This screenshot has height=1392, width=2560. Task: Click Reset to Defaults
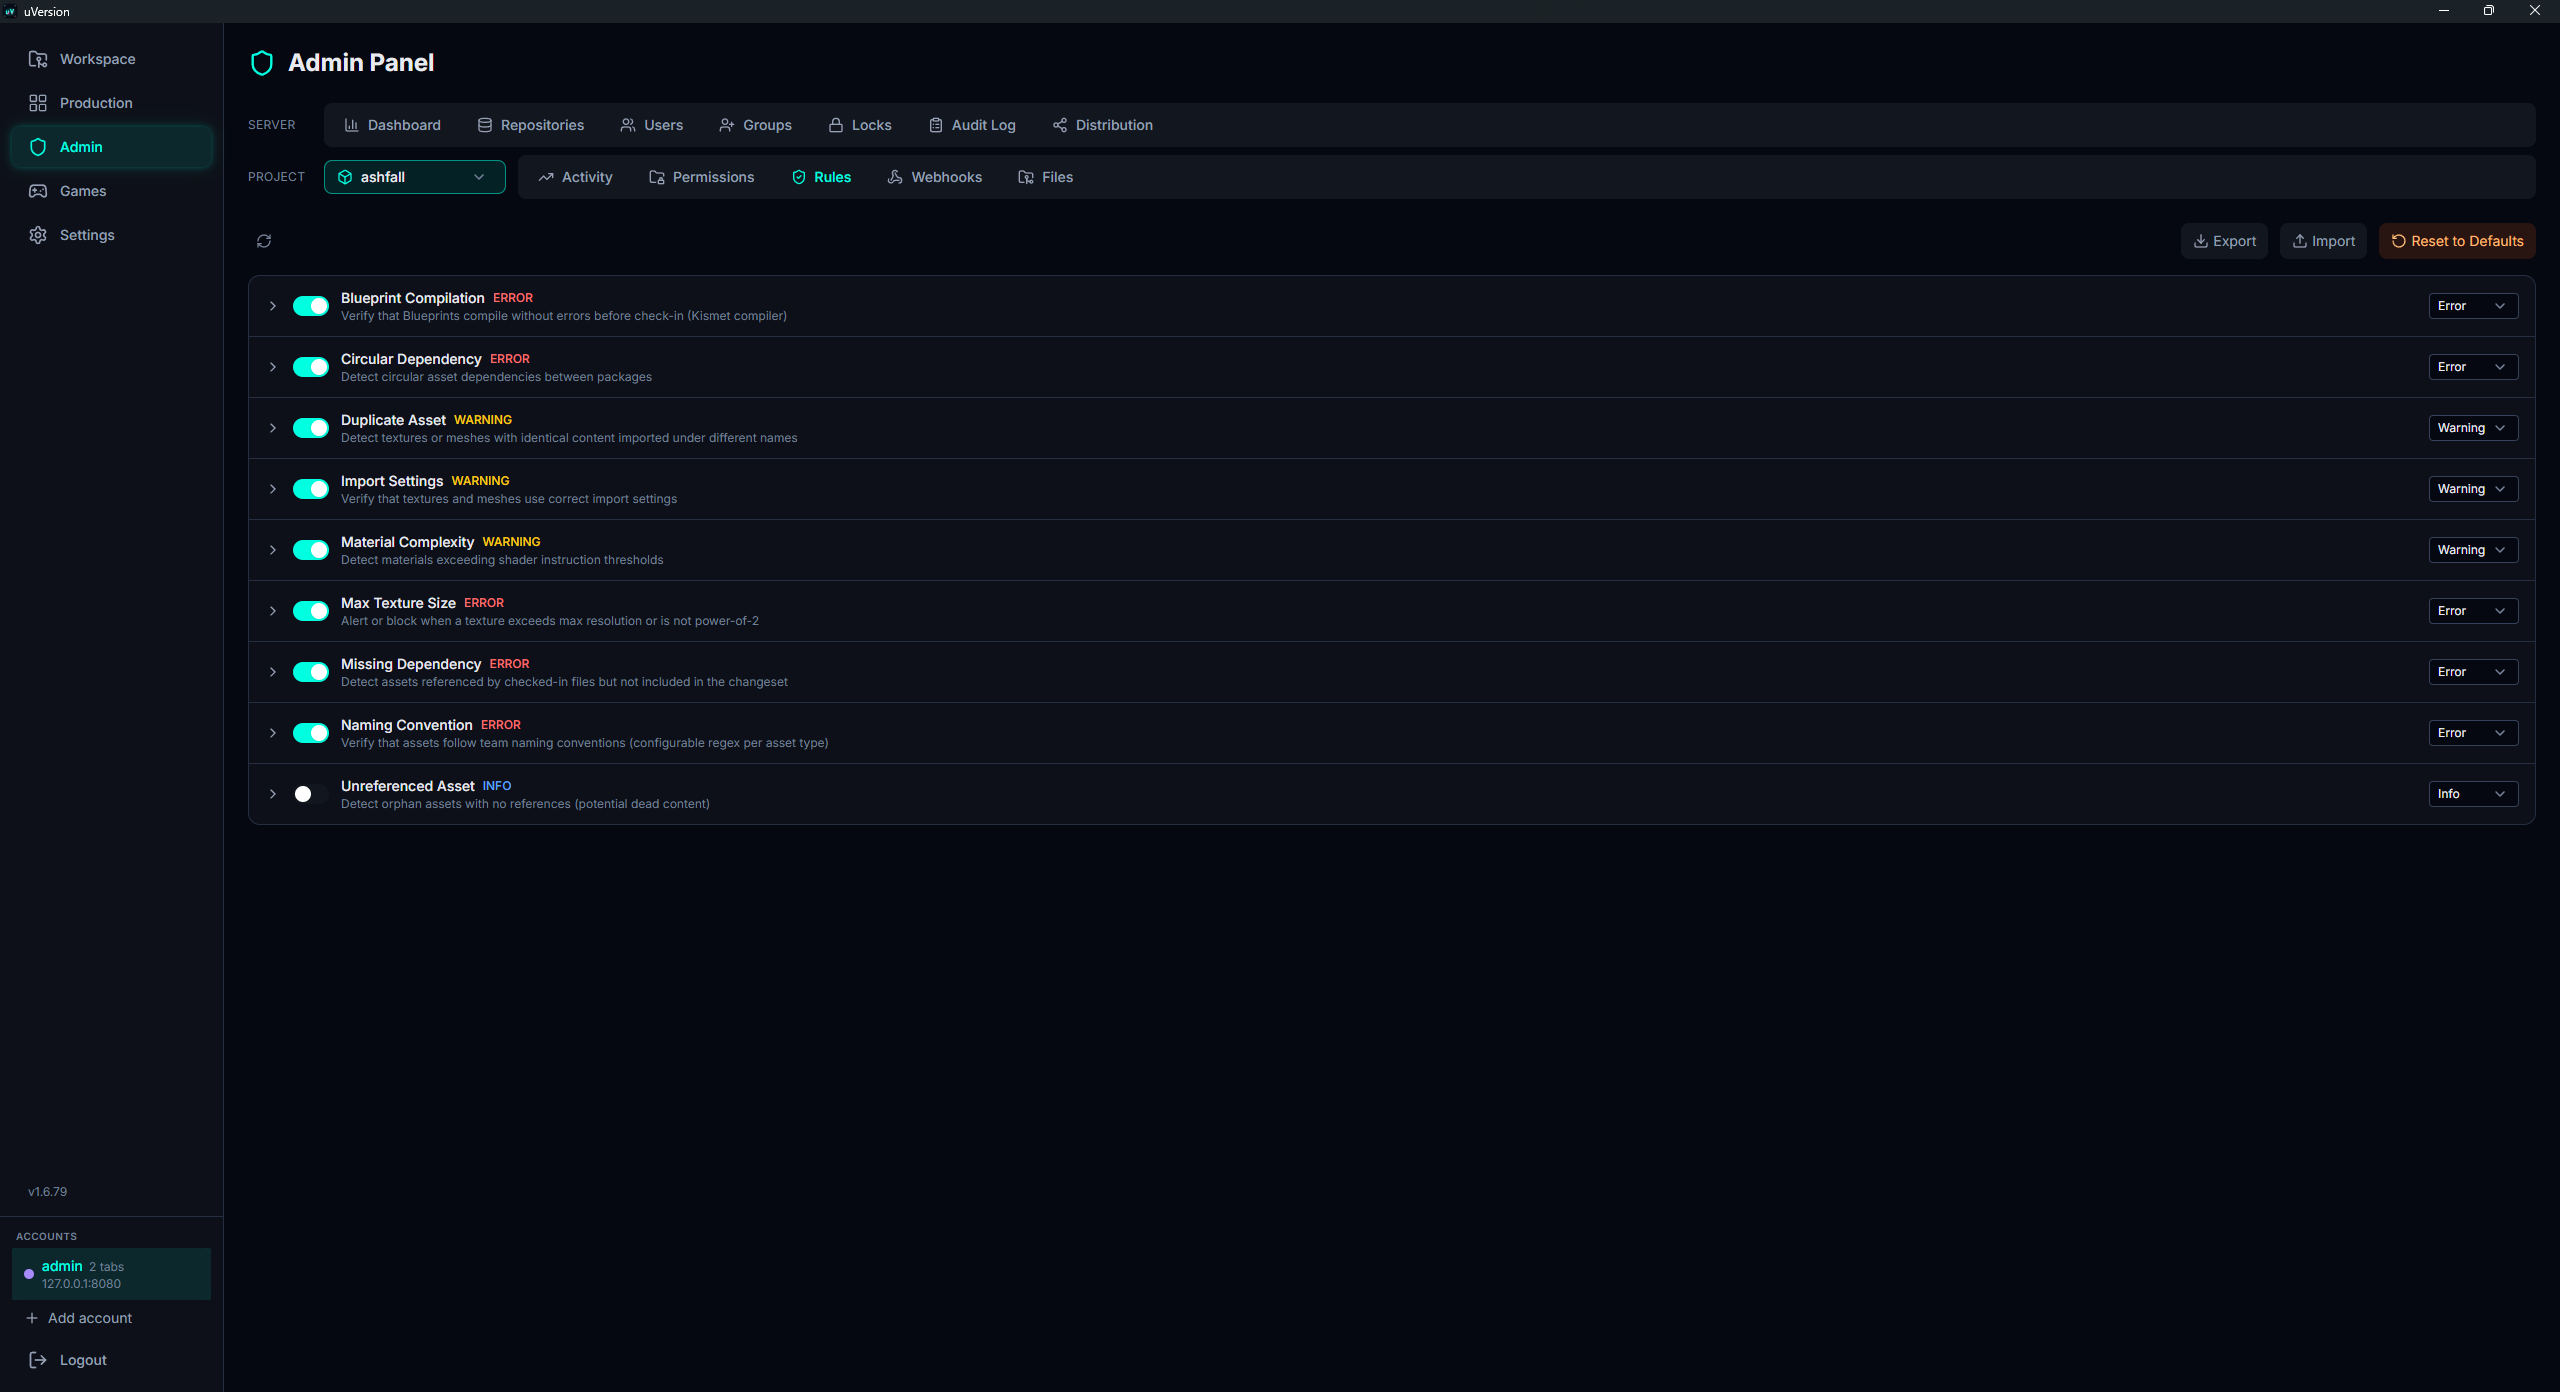[2457, 241]
